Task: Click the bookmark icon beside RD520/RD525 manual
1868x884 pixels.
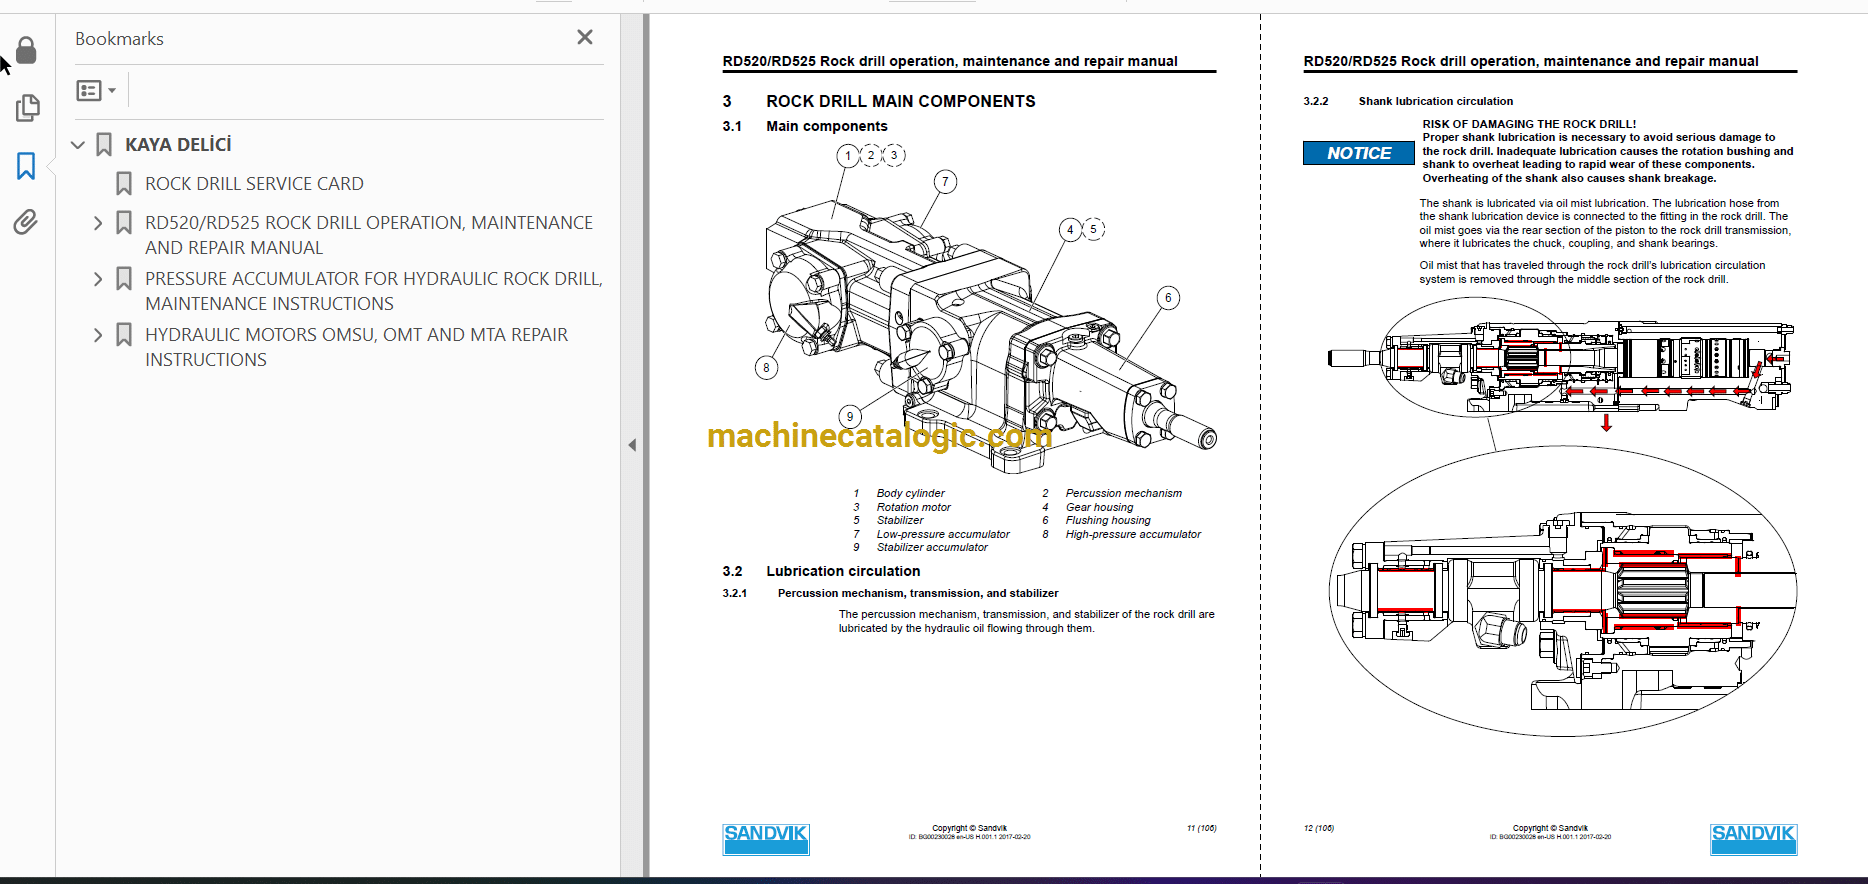Action: (x=124, y=223)
